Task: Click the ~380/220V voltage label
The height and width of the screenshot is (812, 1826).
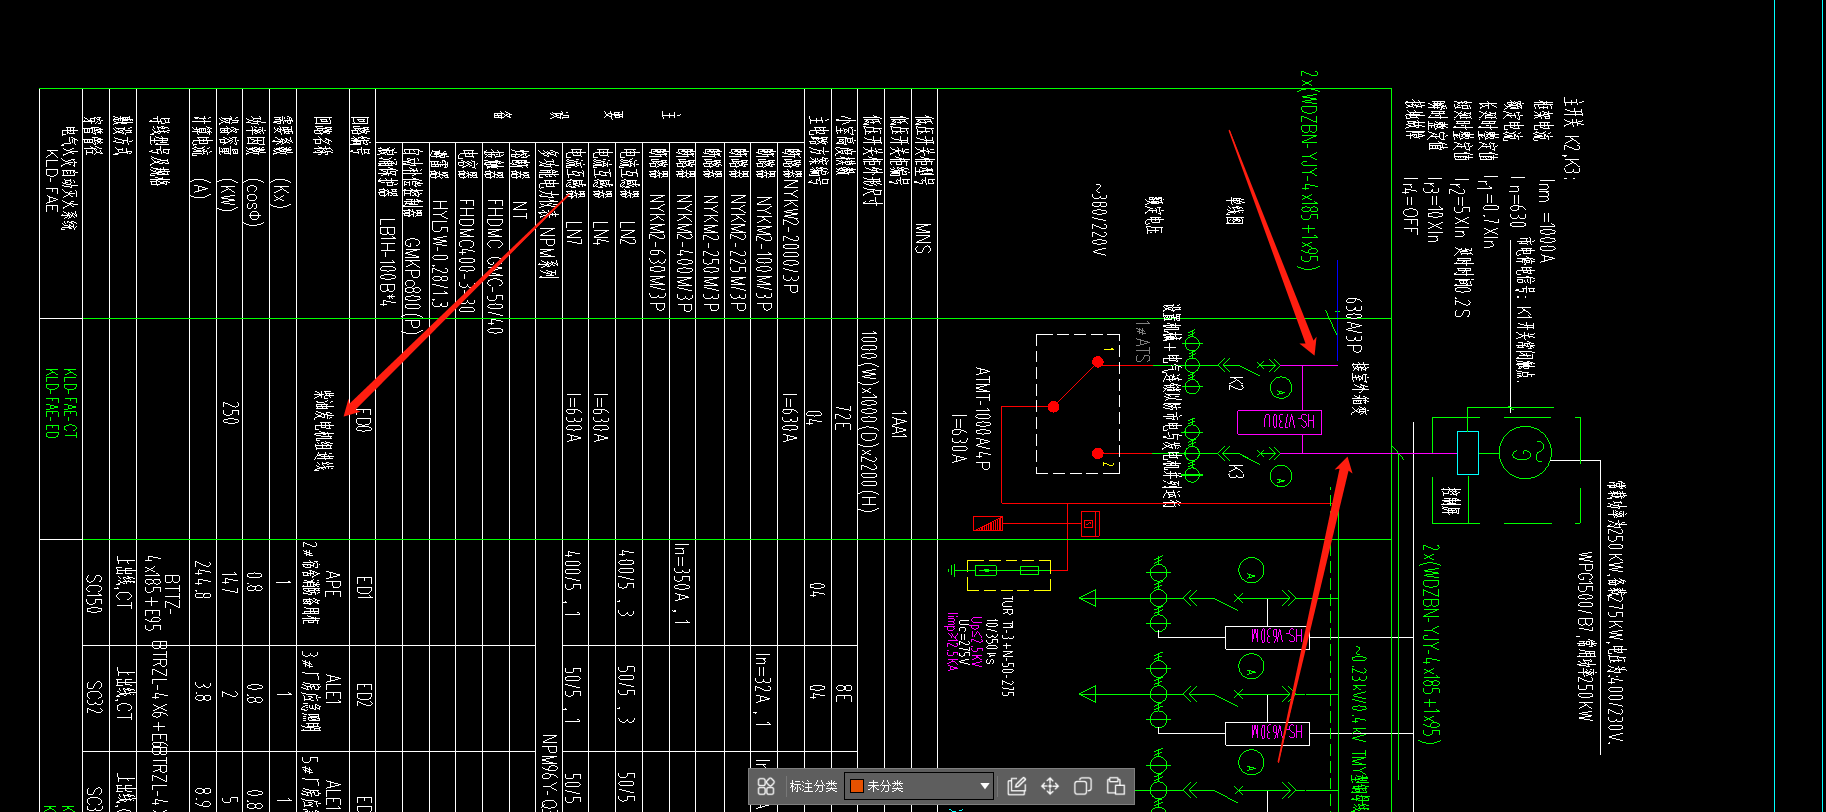Action: pos(1099,219)
